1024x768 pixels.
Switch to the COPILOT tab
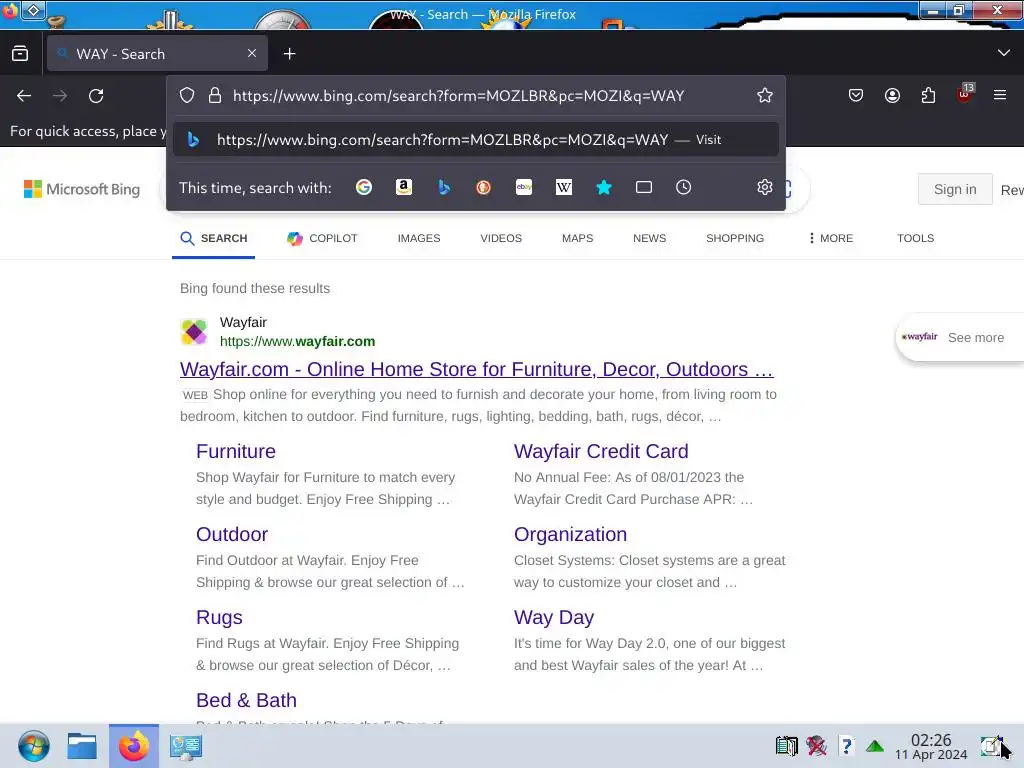[x=322, y=238]
